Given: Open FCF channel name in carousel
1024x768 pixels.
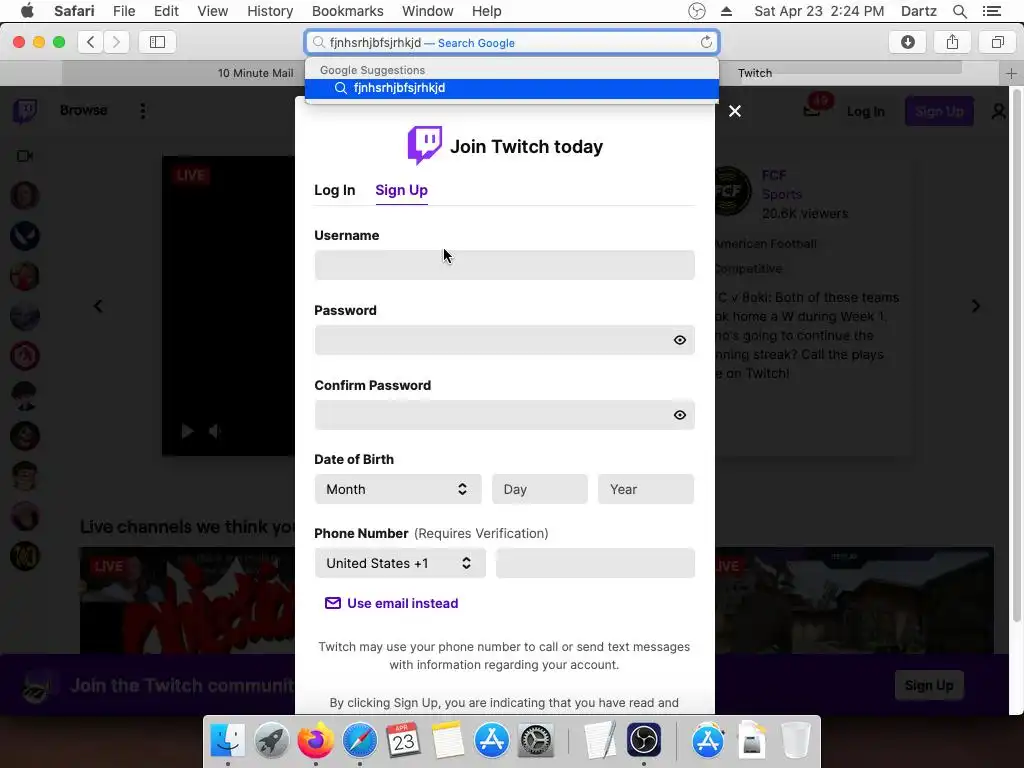Looking at the screenshot, I should pyautogui.click(x=774, y=175).
